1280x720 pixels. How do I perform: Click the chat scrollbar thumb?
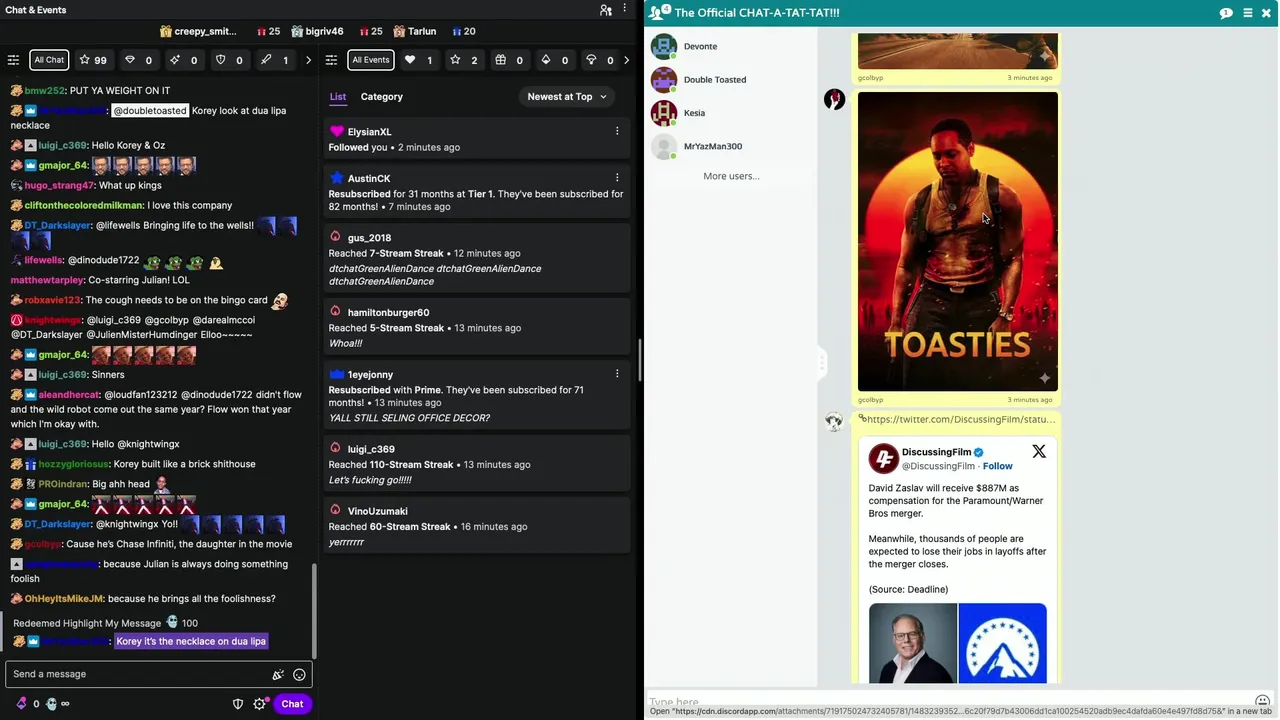[315, 611]
